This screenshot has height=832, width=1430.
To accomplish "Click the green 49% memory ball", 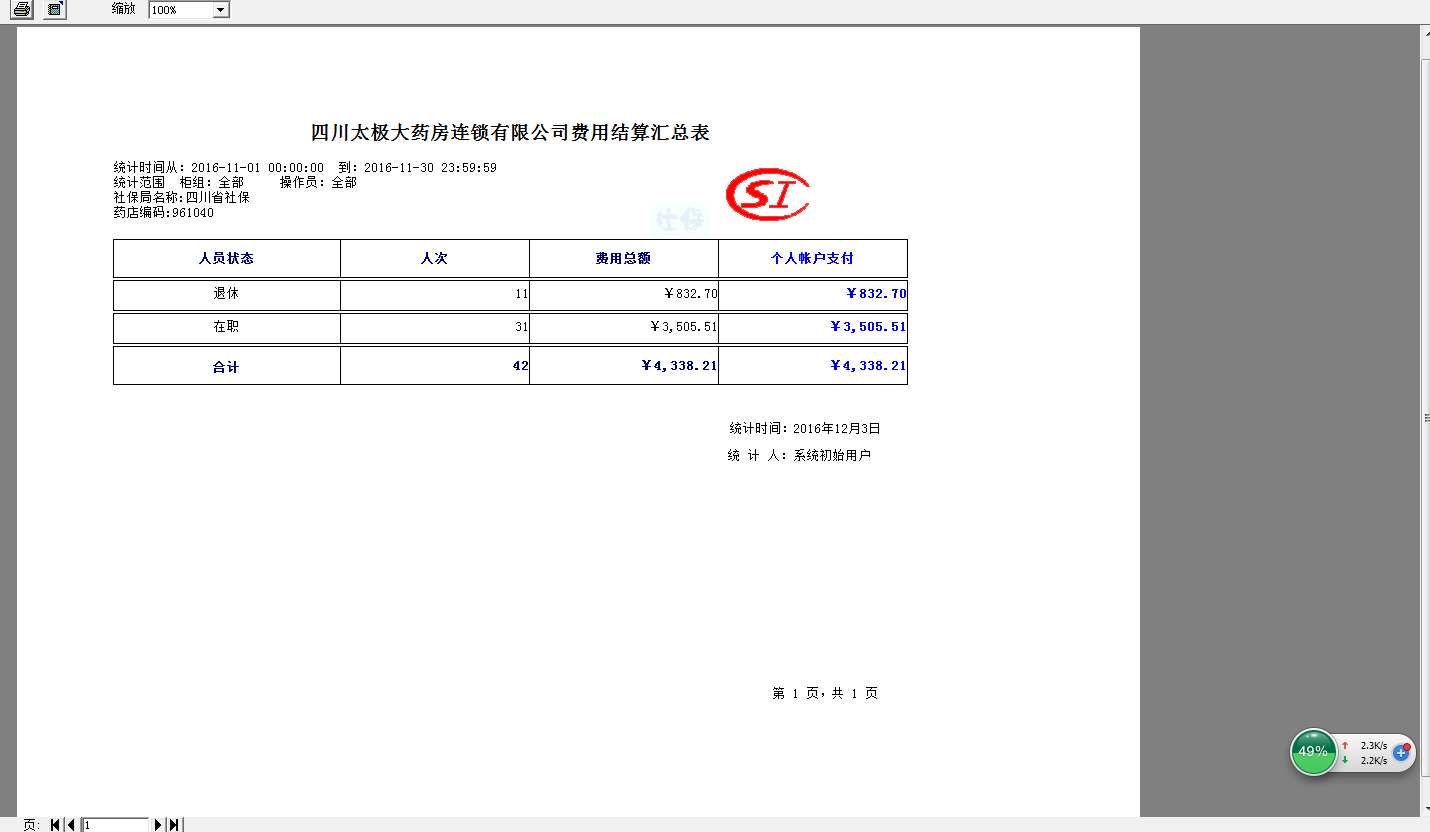I will tap(1313, 751).
